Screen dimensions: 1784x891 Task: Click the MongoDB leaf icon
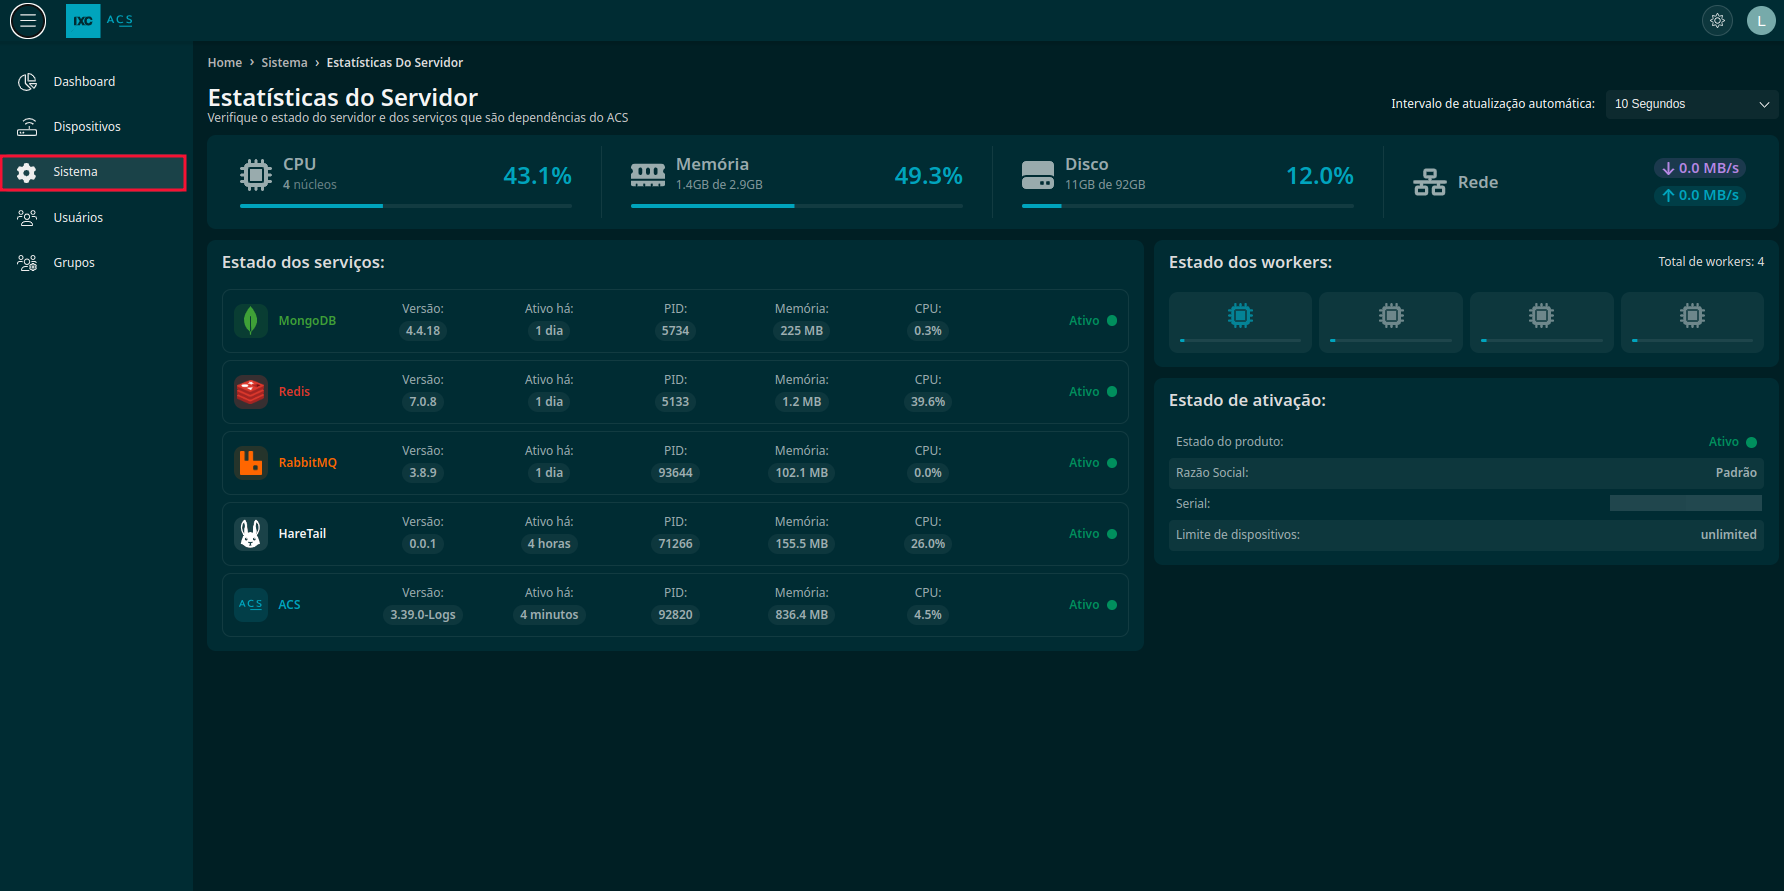(251, 321)
